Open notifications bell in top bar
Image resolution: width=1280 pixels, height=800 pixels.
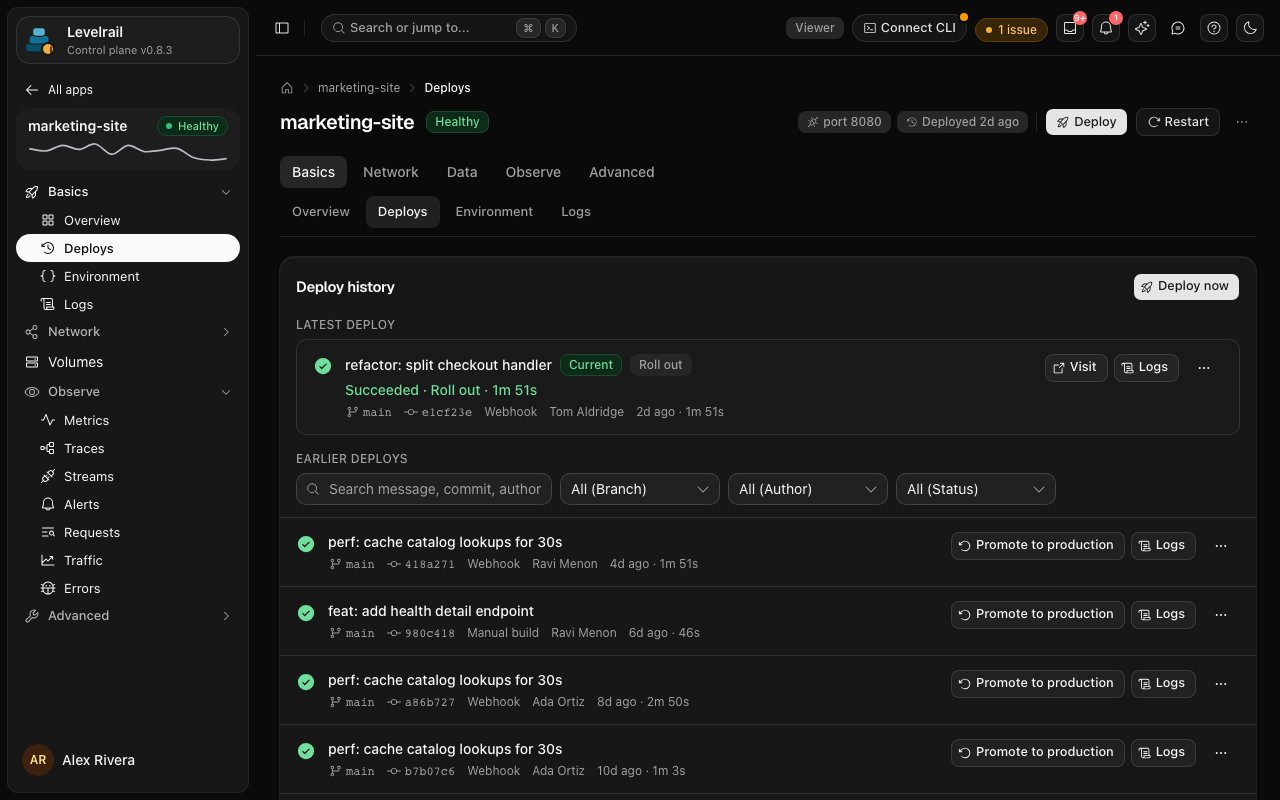[x=1106, y=28]
